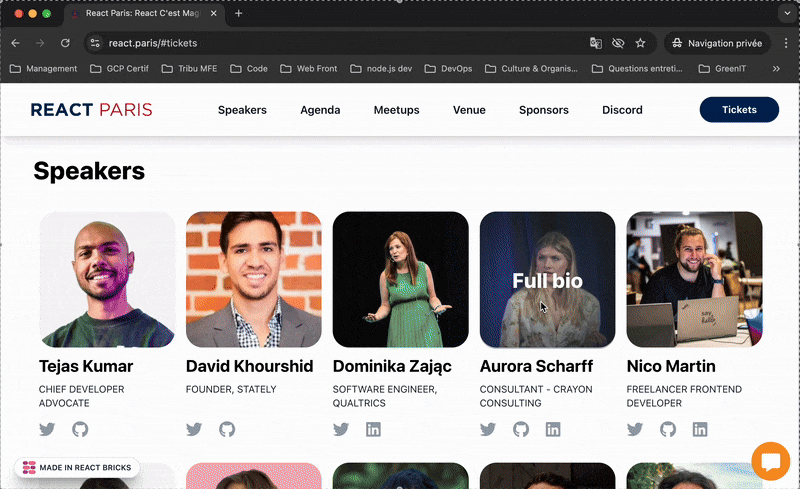Click the Tickets button
This screenshot has height=489, width=800.
[x=739, y=110]
